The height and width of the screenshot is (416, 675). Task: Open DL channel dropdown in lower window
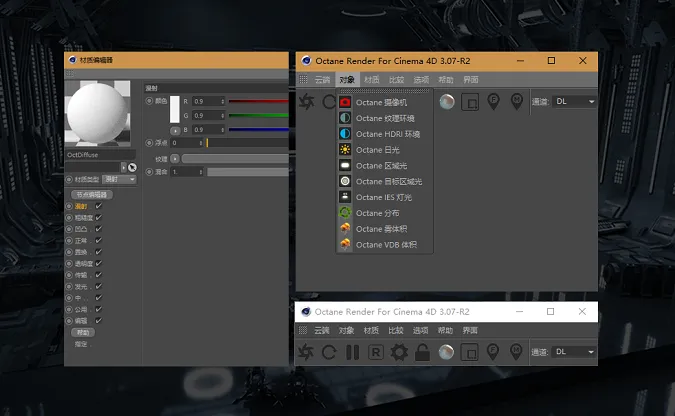[x=574, y=352]
